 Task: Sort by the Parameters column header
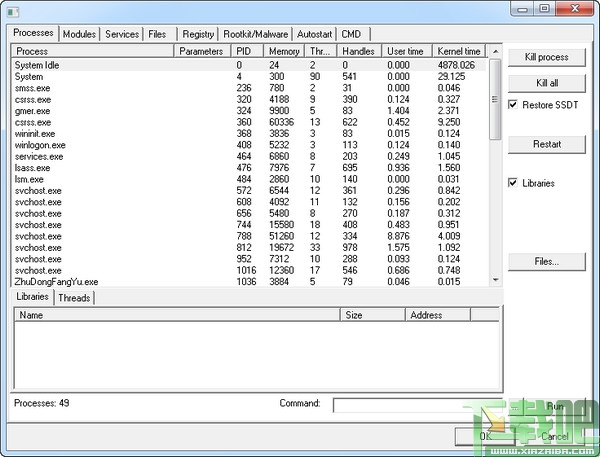202,51
